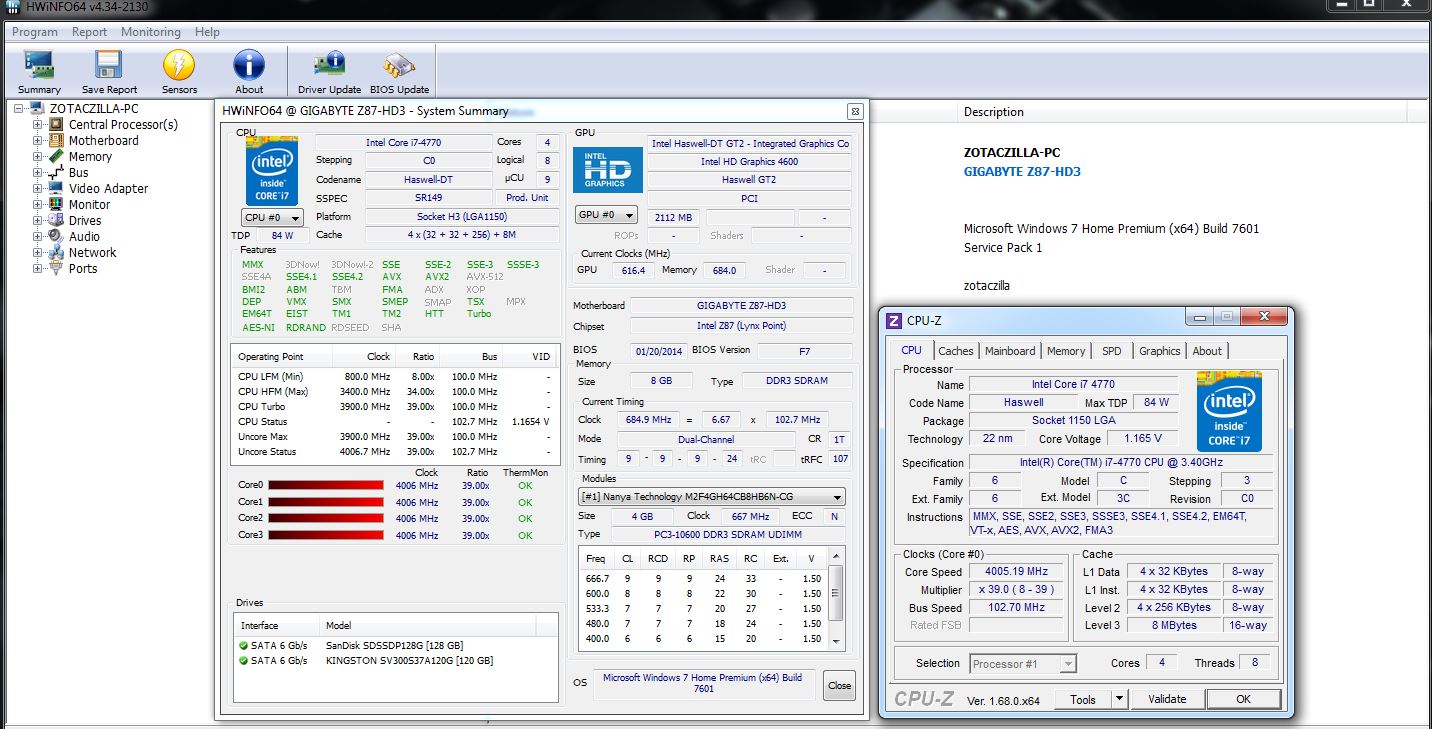Image resolution: width=1432 pixels, height=729 pixels.
Task: Select the KINGSTON SV300S37A120G drive row
Action: pos(397,660)
